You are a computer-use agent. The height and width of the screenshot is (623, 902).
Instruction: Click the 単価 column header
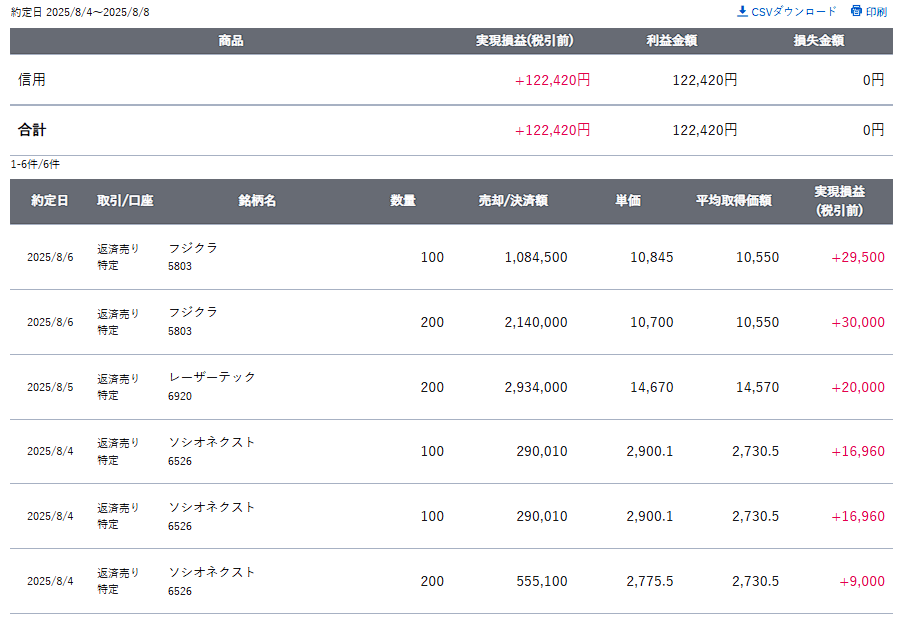[x=628, y=201]
